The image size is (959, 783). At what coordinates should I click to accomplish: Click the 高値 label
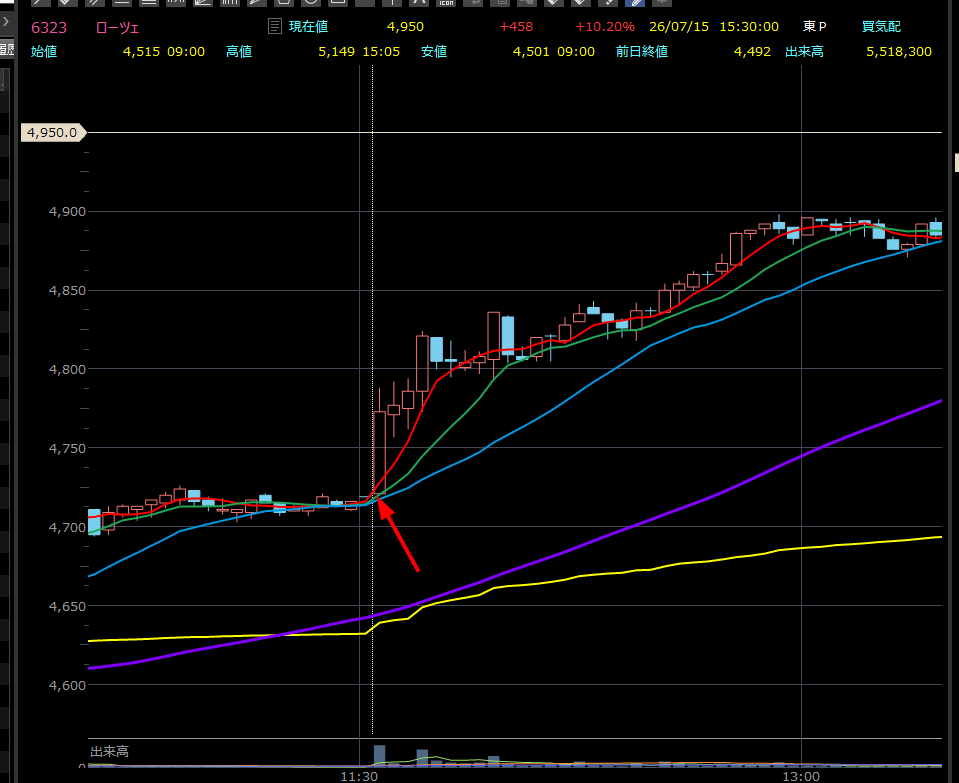(x=239, y=51)
